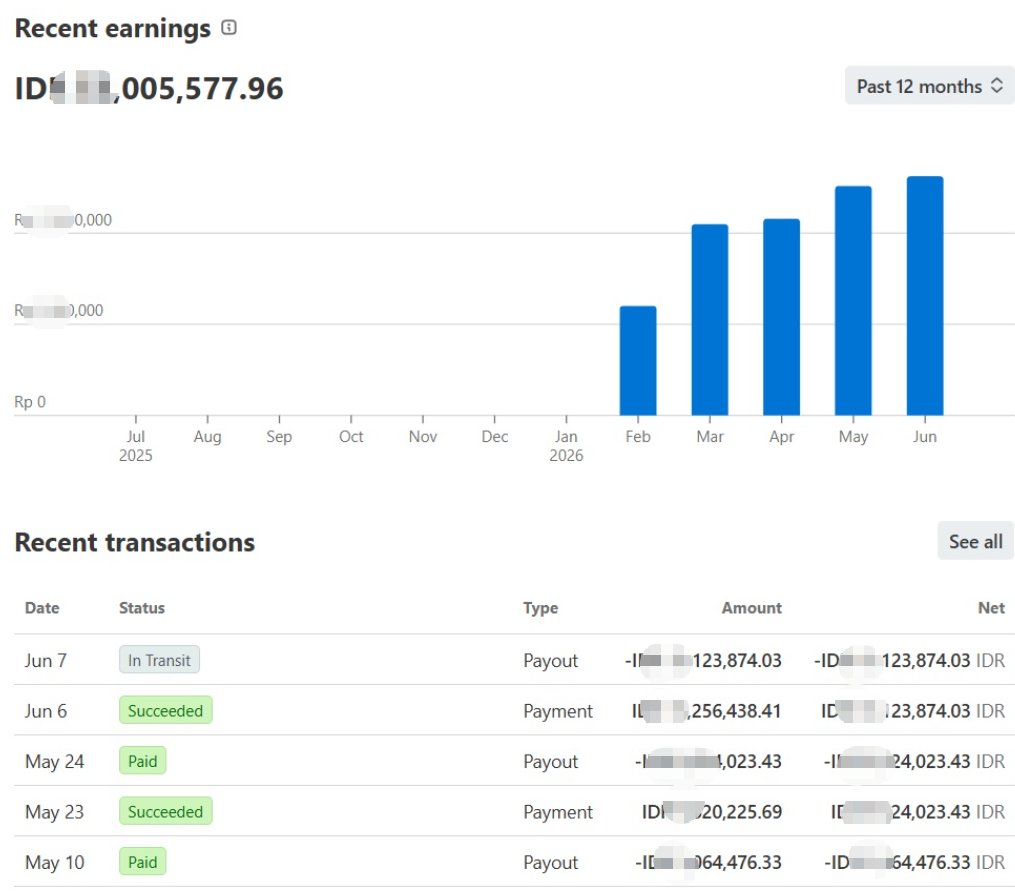
Task: Click the May 24 date cell
Action: [x=54, y=762]
